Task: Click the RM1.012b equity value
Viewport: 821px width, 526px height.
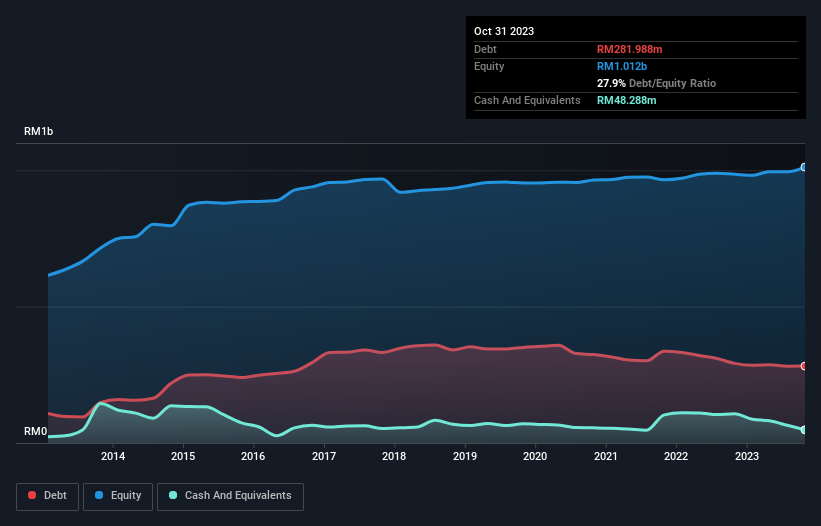Action: (x=622, y=66)
